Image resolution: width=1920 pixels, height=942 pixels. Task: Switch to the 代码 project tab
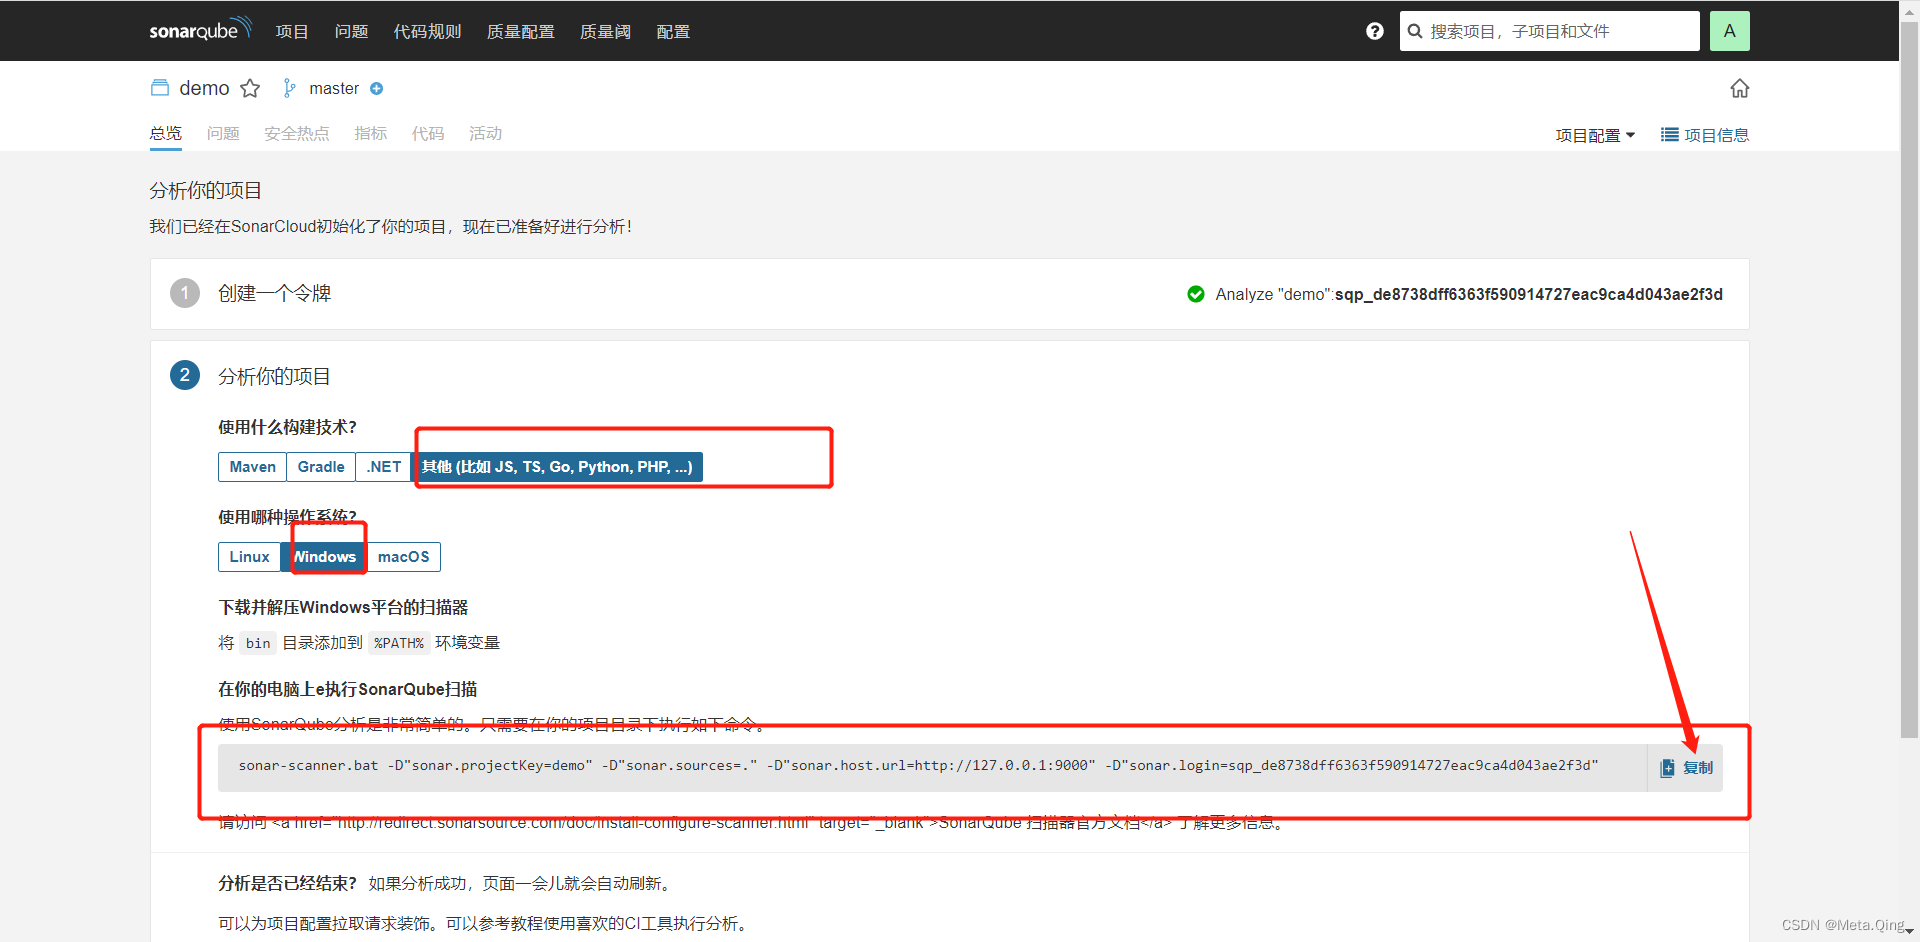point(428,133)
